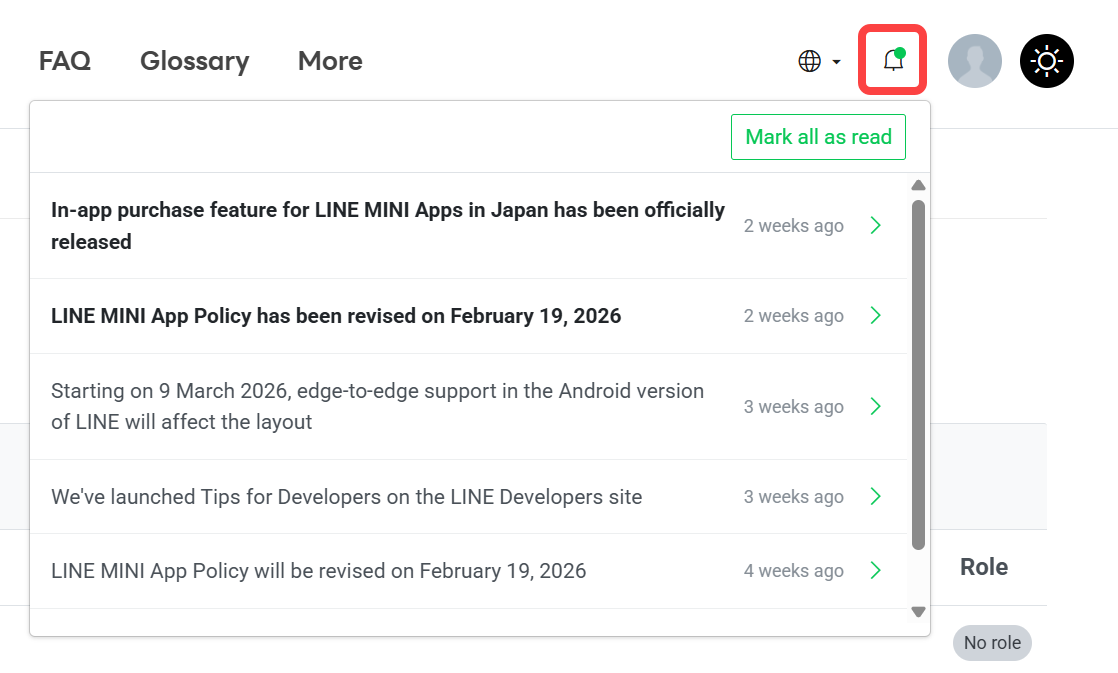Click chevron beside Tips for Developers notification
The height and width of the screenshot is (673, 1118).
pyautogui.click(x=876, y=497)
